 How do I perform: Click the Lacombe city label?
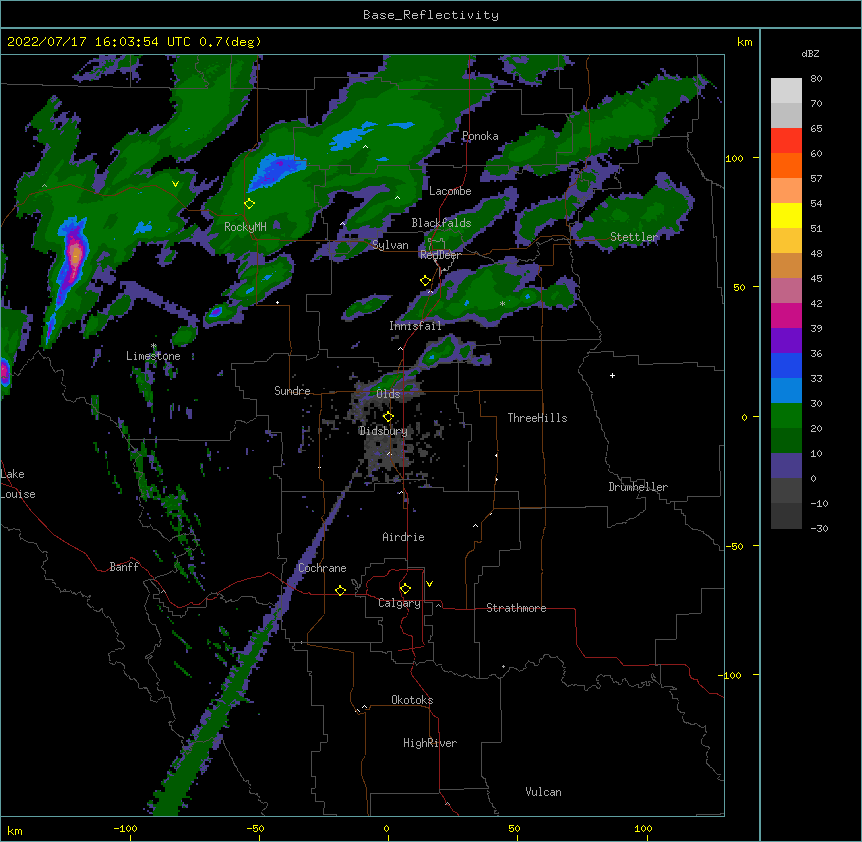[x=450, y=191]
